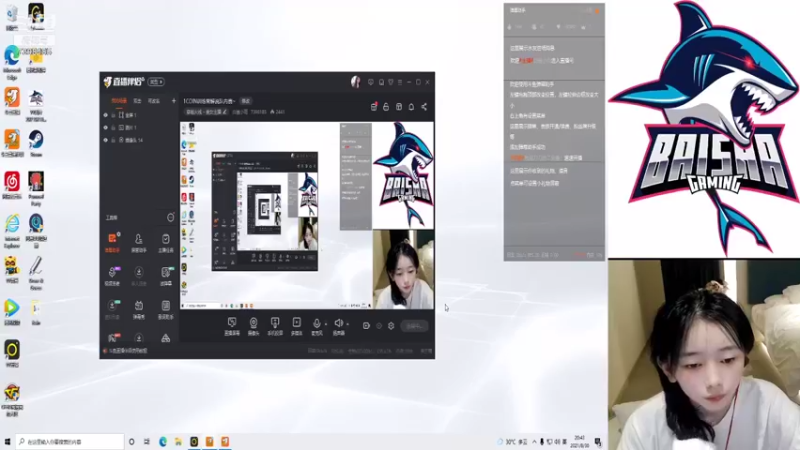Viewport: 800px width, 450px height.
Task: Open the red NetEase music desktop shortcut
Action: click(x=12, y=186)
